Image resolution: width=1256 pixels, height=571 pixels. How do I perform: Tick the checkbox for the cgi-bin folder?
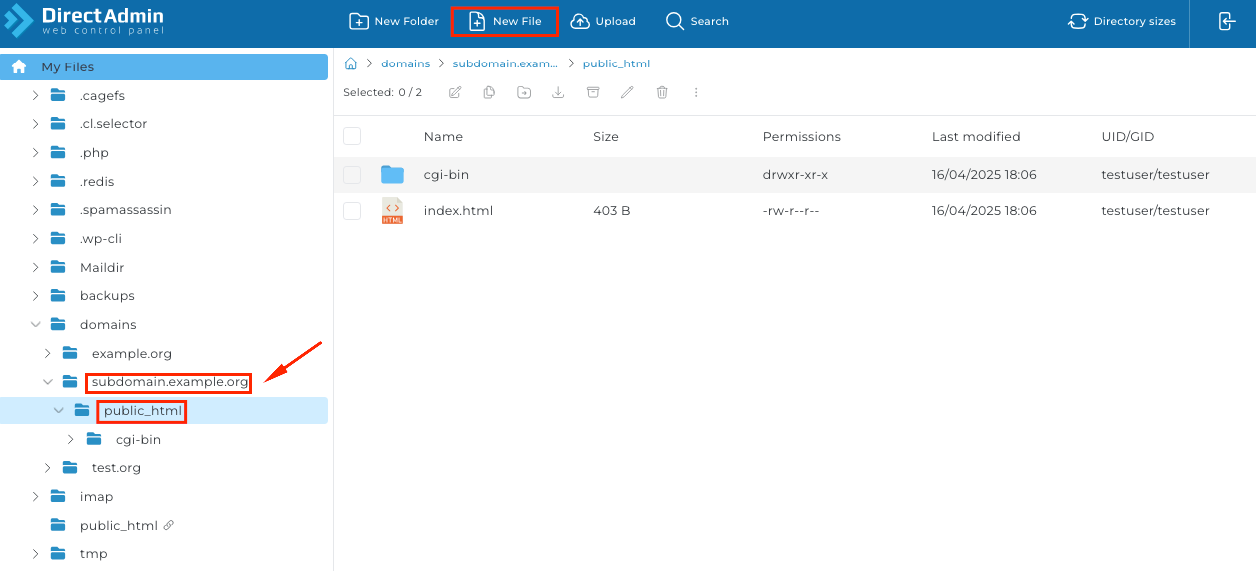coord(352,175)
